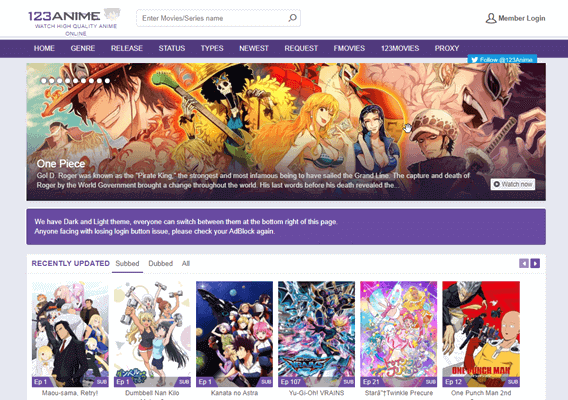Click the Ep 21 badge on Twinkle Precure
The image size is (568, 400).
point(371,382)
